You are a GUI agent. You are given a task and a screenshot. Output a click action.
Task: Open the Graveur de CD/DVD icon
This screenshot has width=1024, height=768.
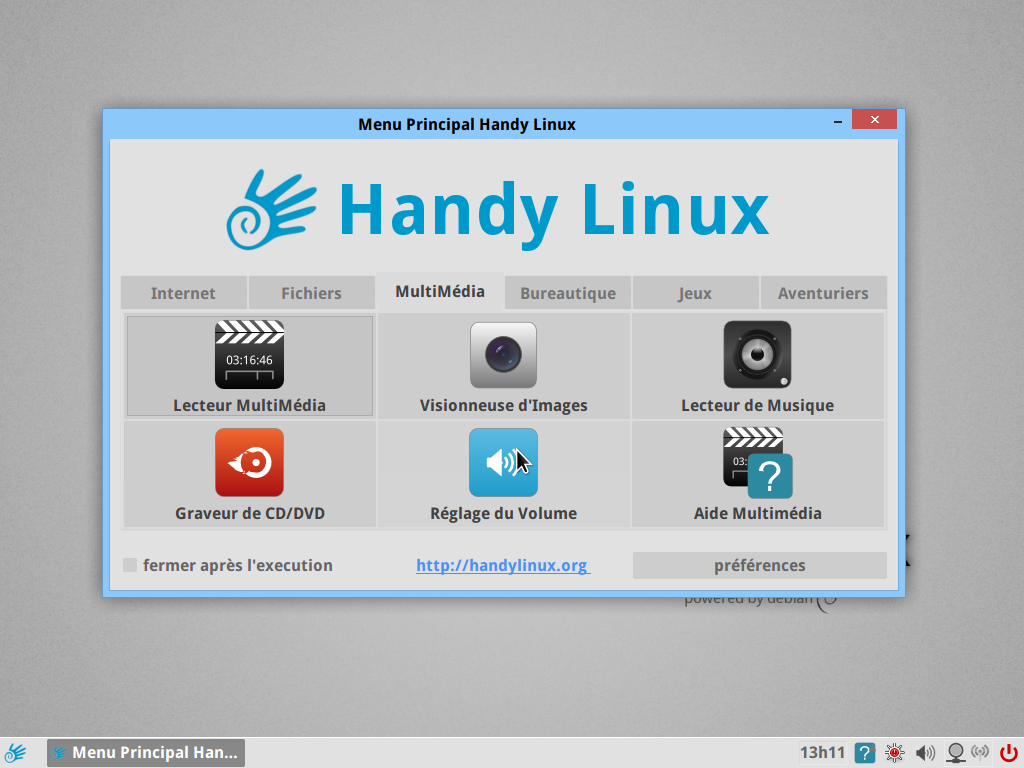tap(249, 462)
